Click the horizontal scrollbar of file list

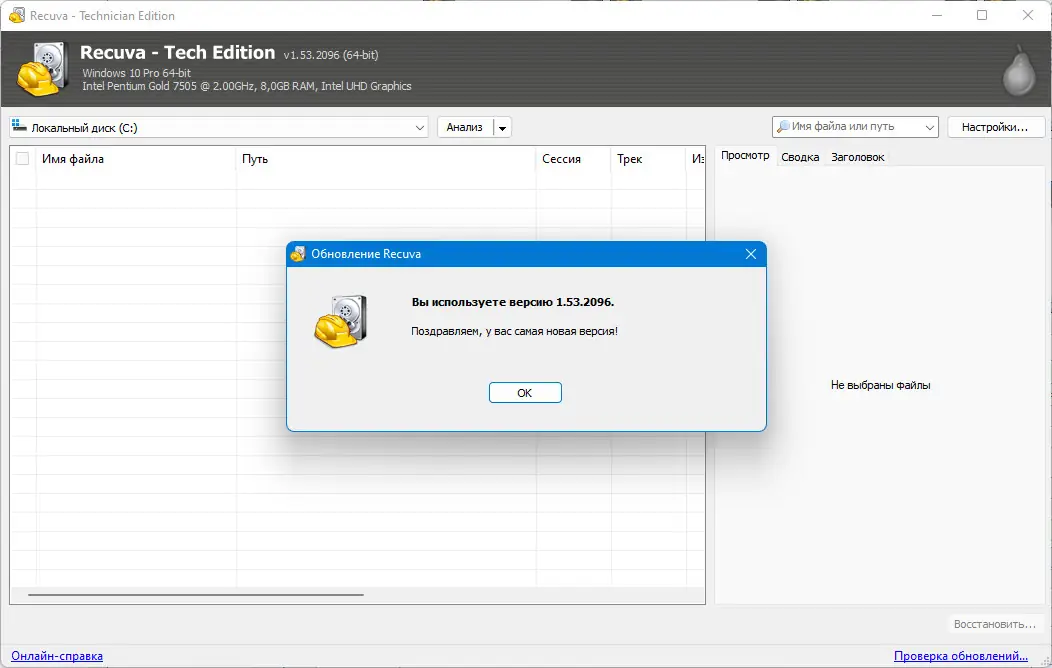(196, 594)
